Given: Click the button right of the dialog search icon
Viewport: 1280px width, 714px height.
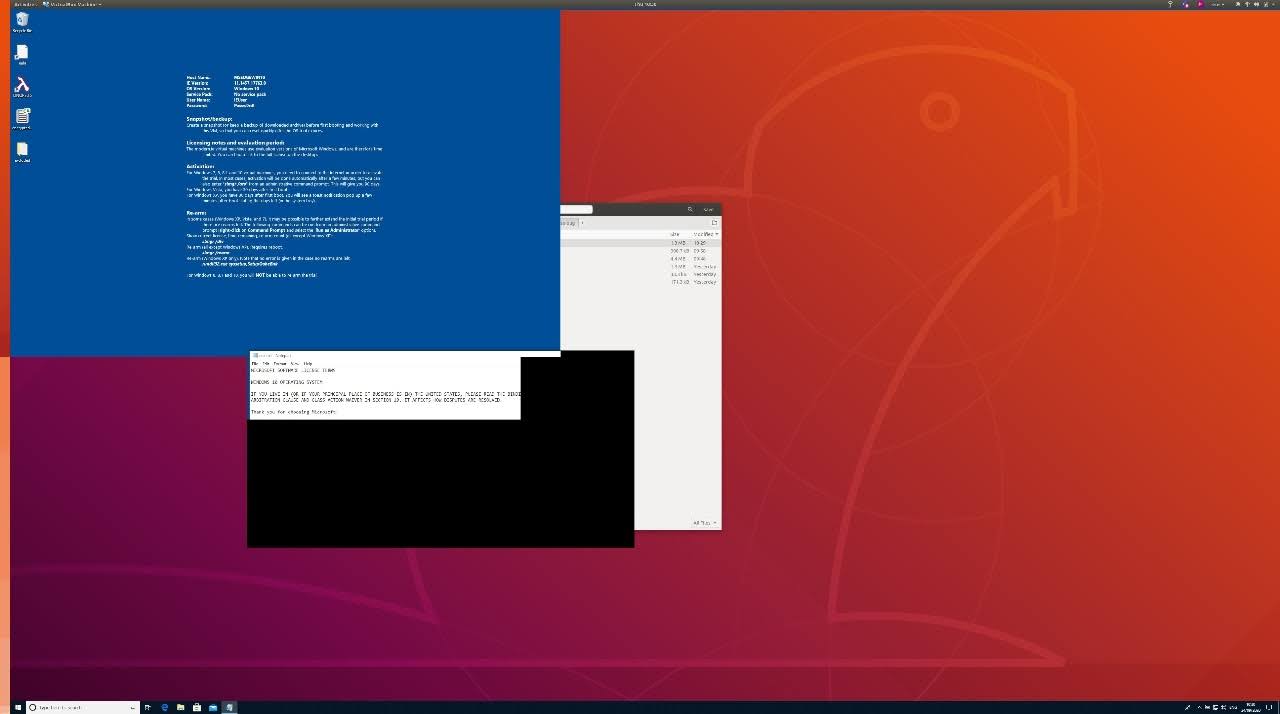Looking at the screenshot, I should pyautogui.click(x=708, y=209).
